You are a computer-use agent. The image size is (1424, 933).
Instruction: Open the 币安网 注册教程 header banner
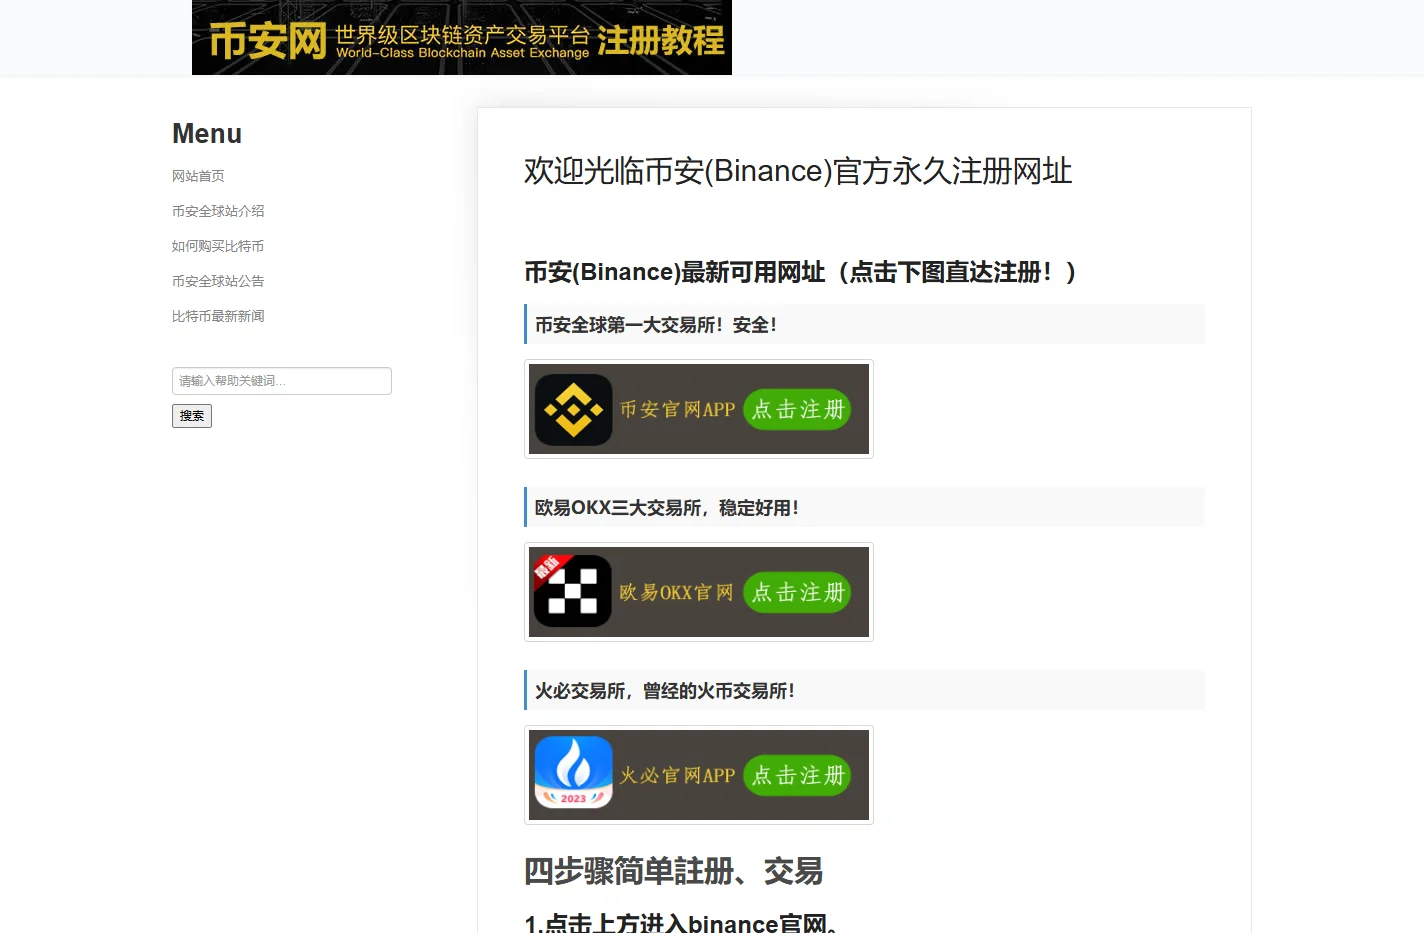[462, 37]
